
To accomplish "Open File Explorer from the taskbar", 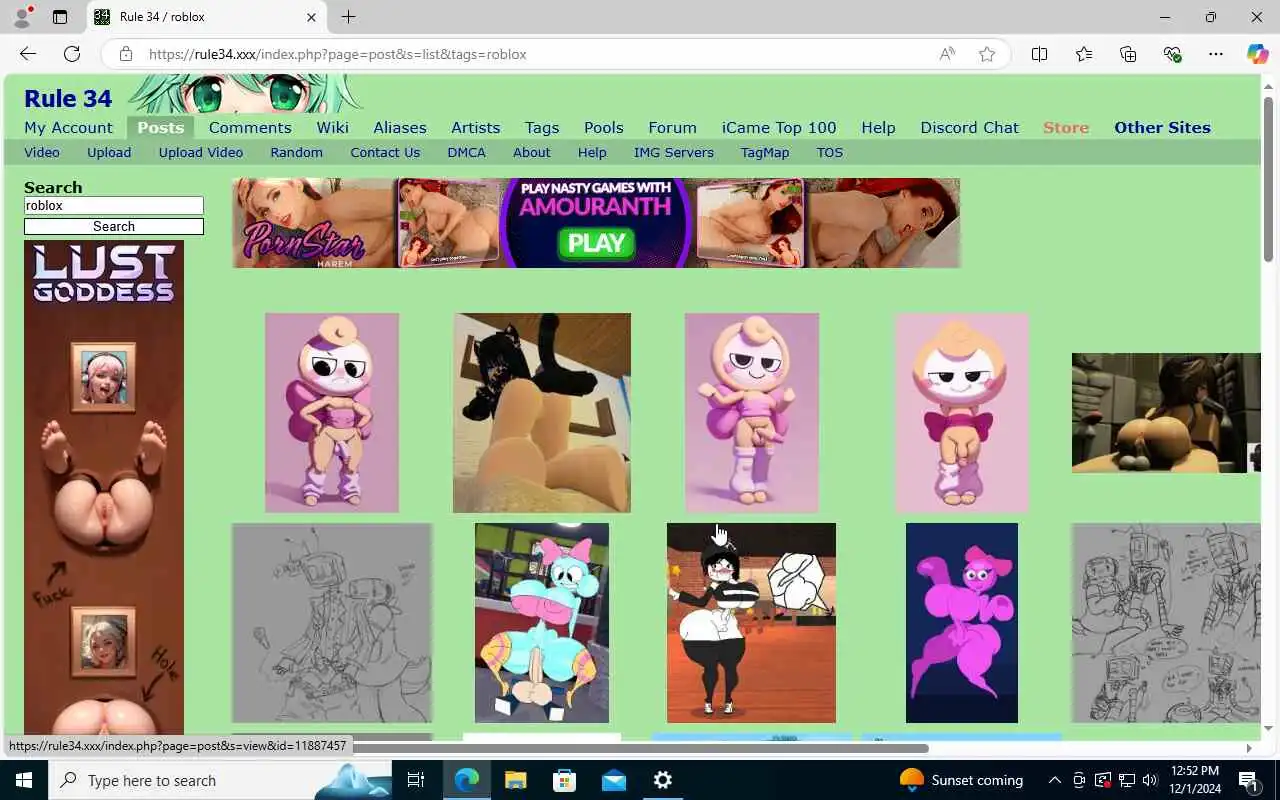I will [515, 780].
